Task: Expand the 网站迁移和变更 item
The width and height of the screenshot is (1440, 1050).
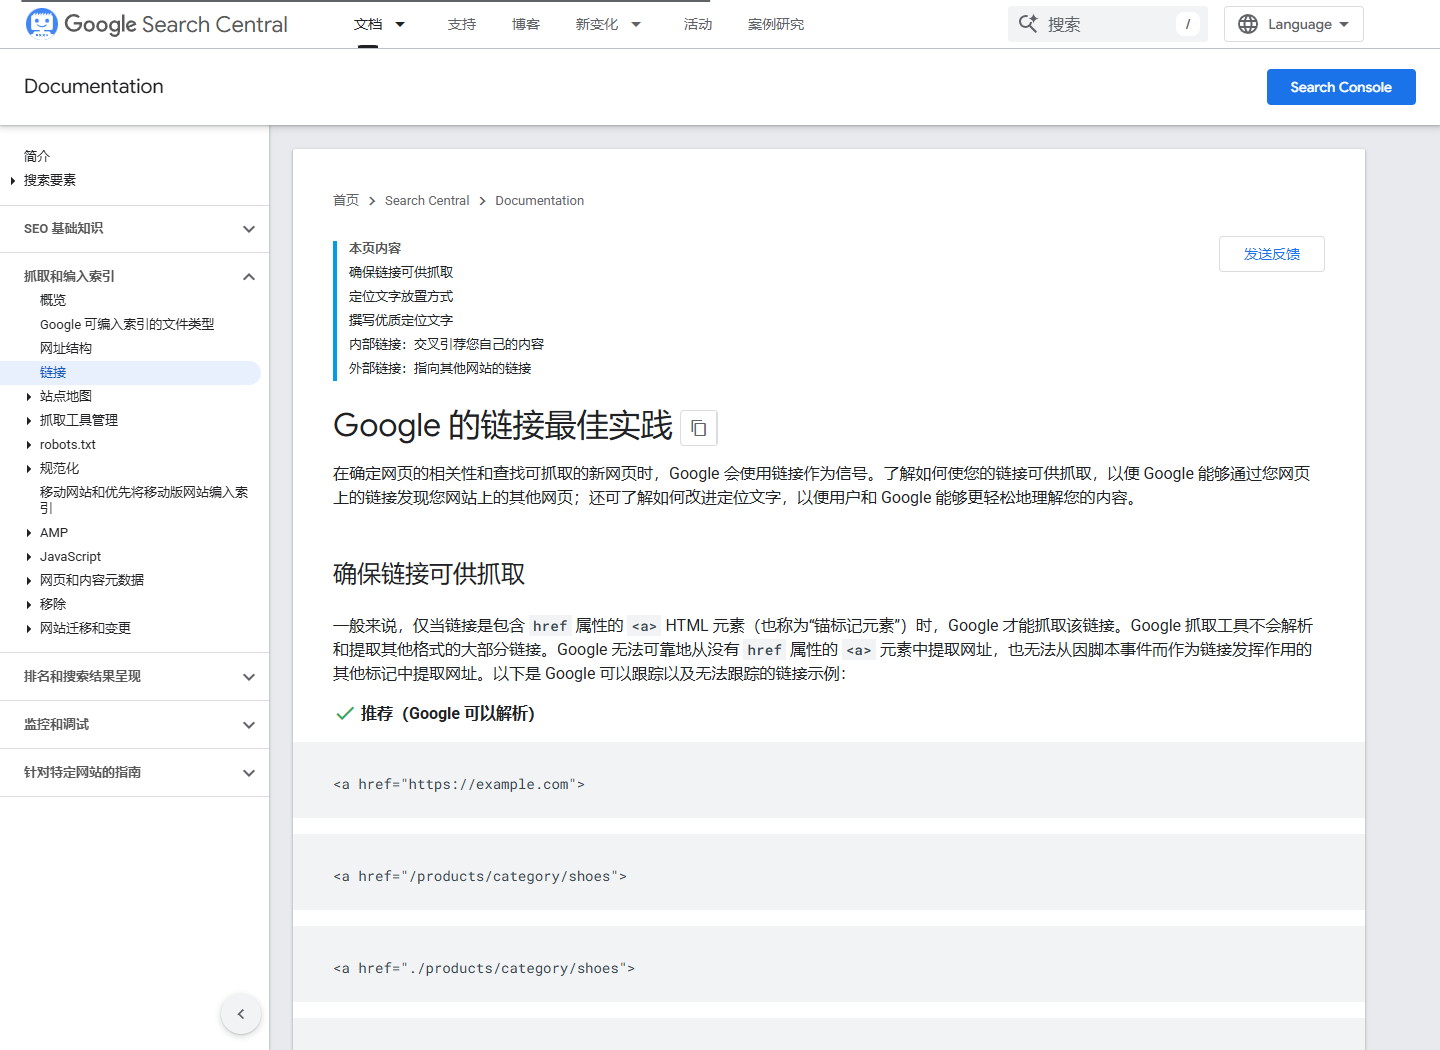Action: click(29, 628)
